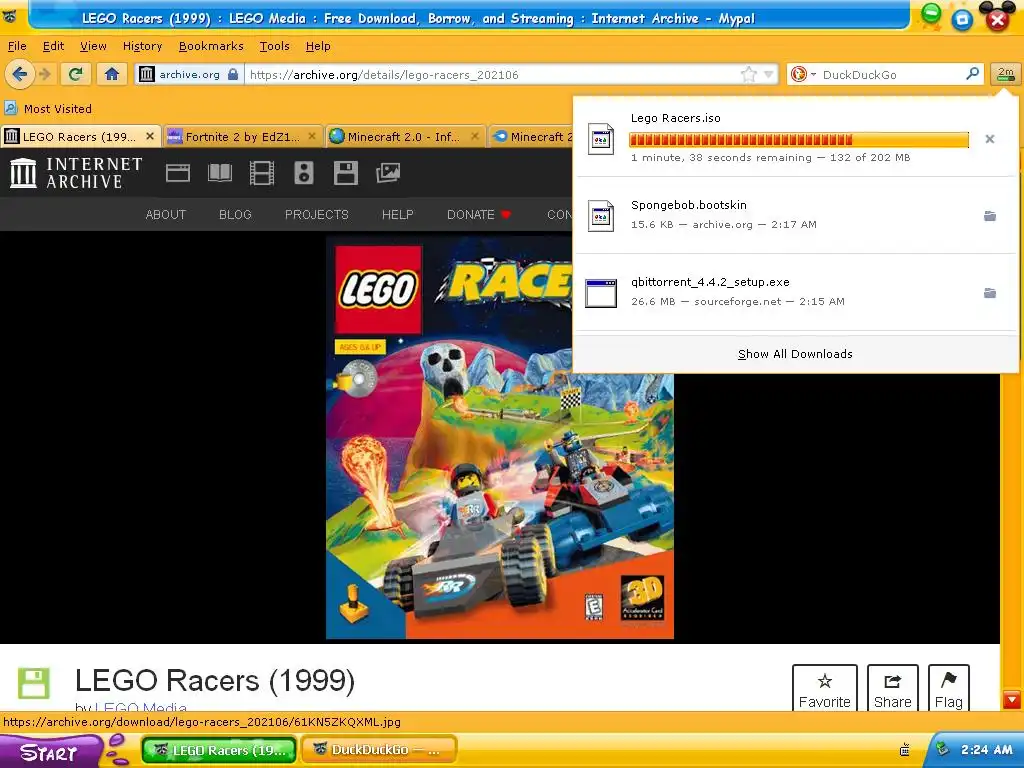Open the Audio speaker icon
This screenshot has height=768, width=1024.
(x=304, y=173)
